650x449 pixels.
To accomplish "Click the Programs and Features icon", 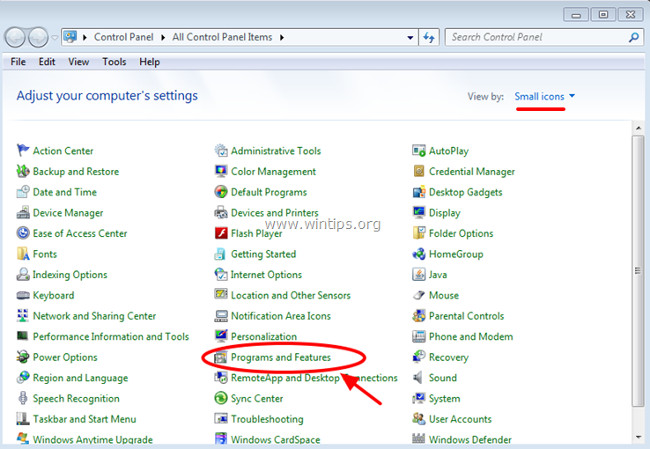I will 222,357.
